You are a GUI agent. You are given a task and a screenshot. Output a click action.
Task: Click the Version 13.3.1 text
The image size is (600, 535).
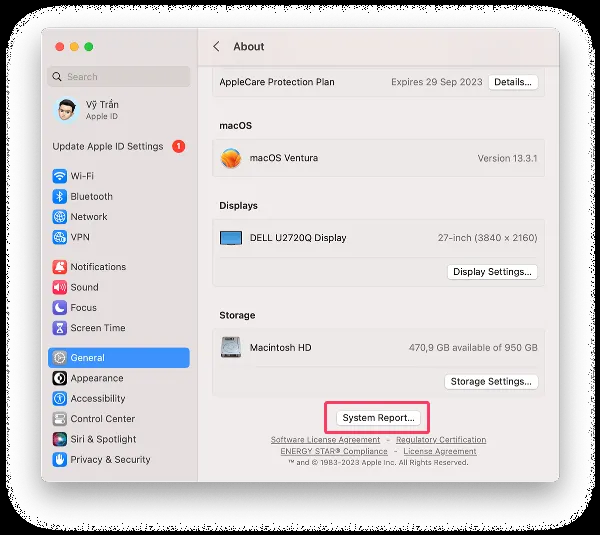click(x=507, y=158)
